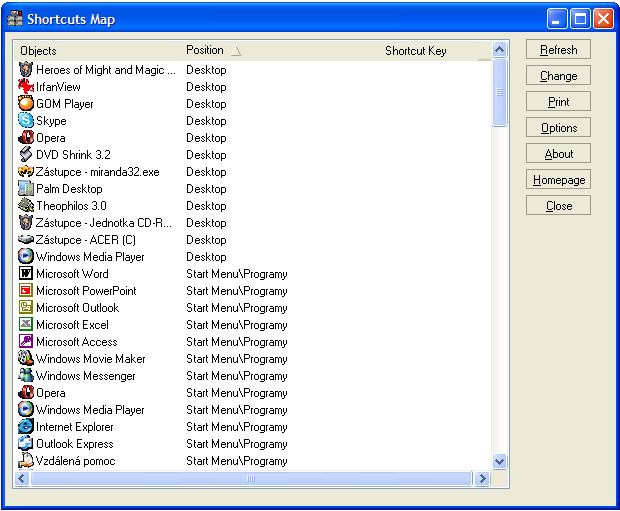Screen dimensions: 620x511
Task: Click the miranda32.exe shortcut icon
Action: tap(26, 172)
